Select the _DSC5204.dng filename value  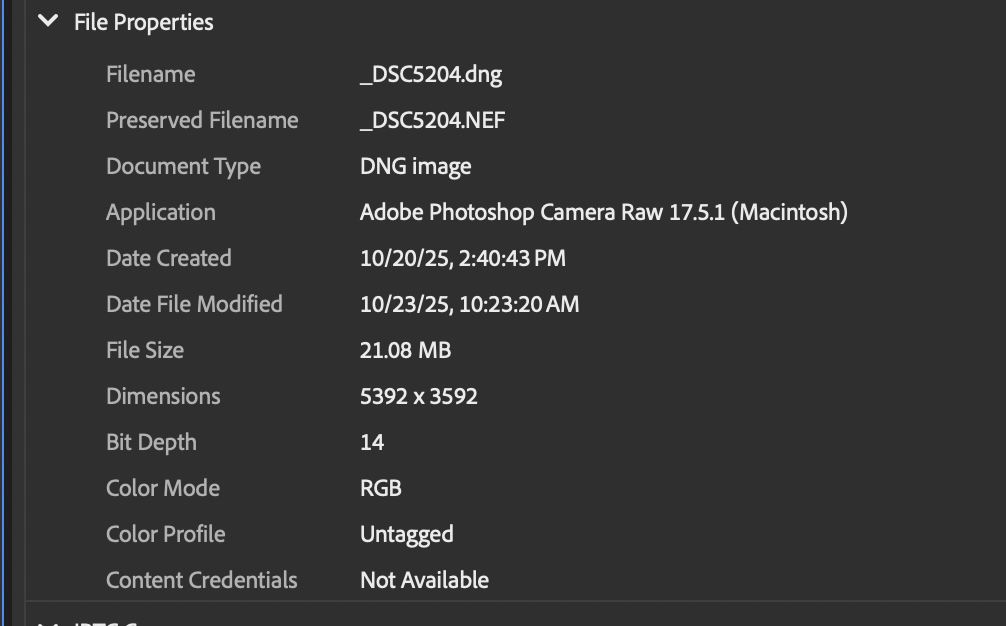(430, 74)
